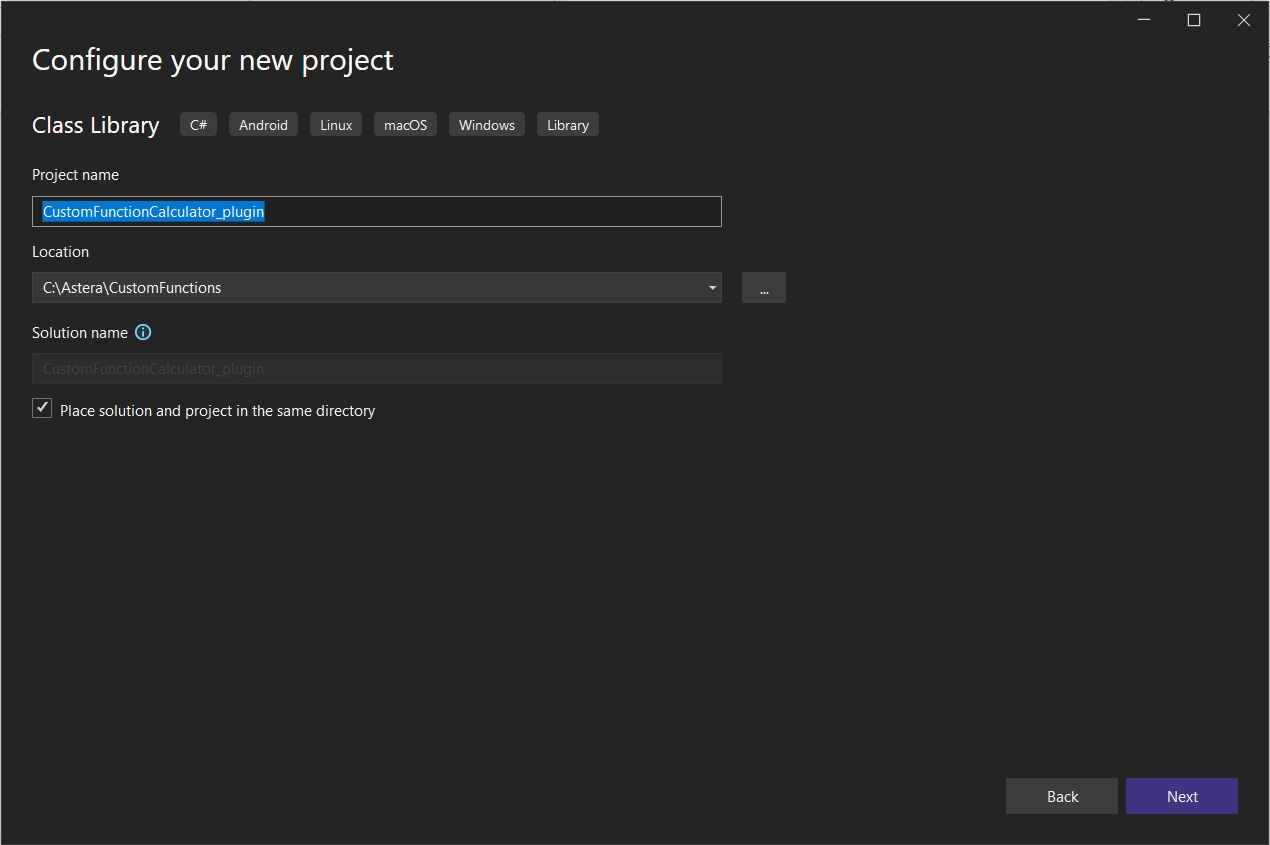Minimize the Configure project window
This screenshot has width=1270, height=845.
(1144, 20)
